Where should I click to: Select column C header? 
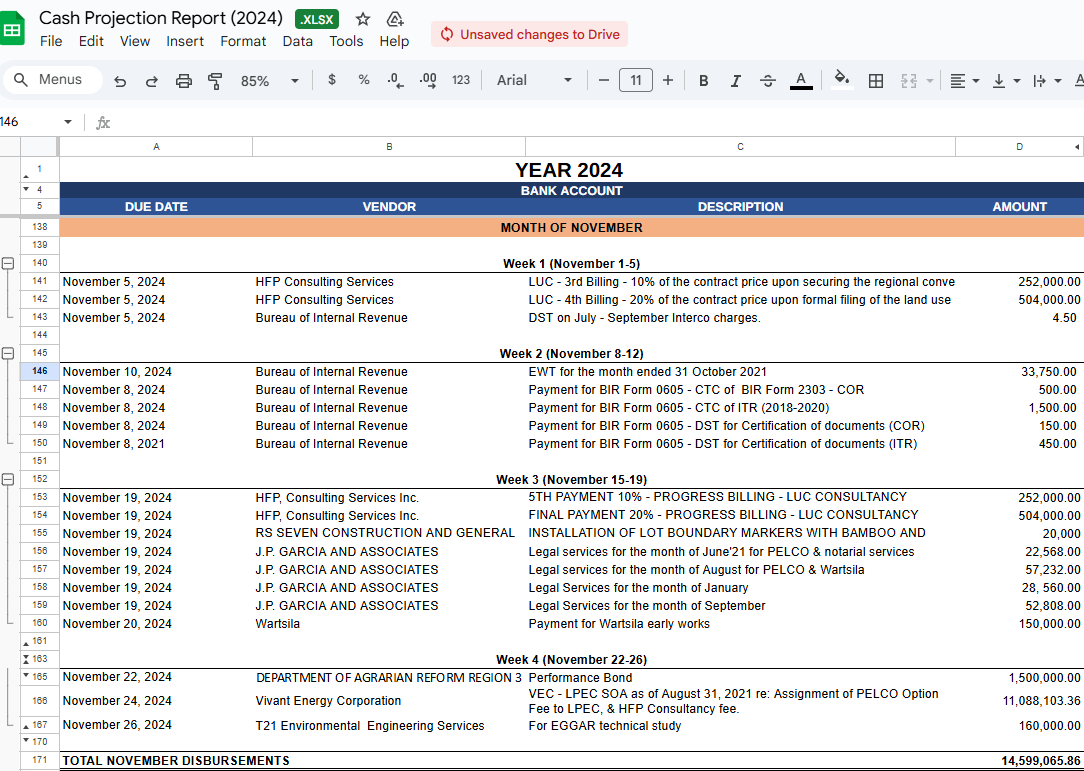(x=740, y=147)
